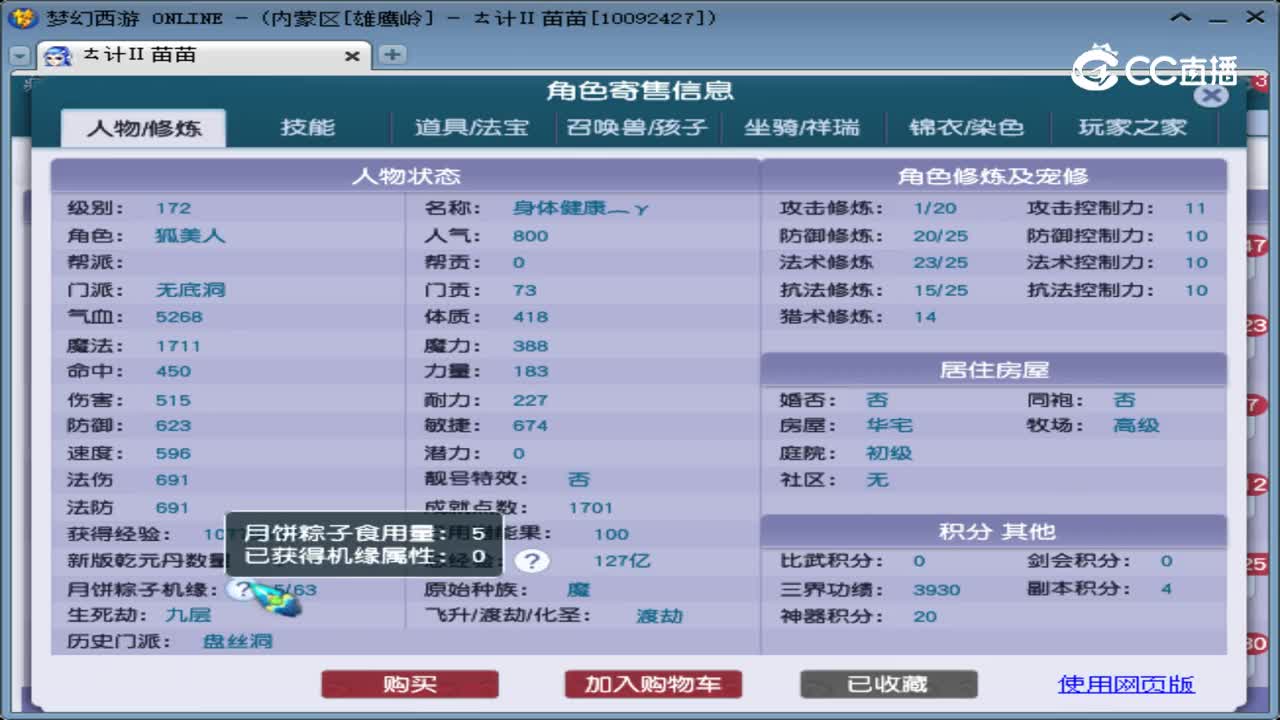1280x720 pixels.
Task: Click the question mark near 月饼粽子机缘
Action: 238,590
